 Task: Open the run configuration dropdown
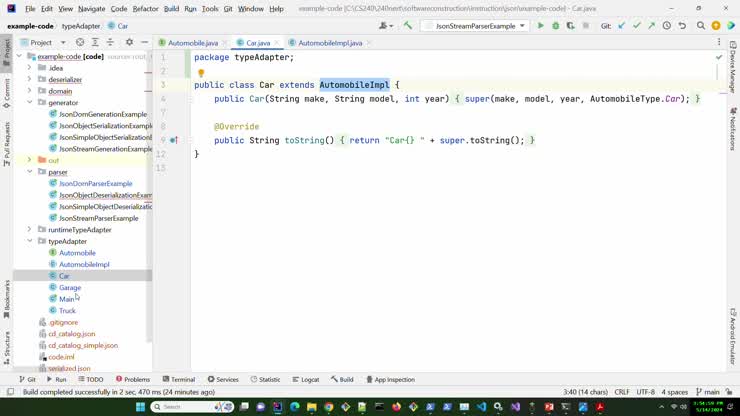coord(475,26)
